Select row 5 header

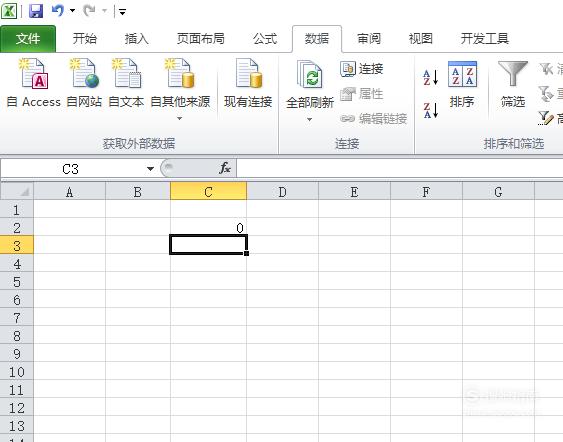coord(17,282)
